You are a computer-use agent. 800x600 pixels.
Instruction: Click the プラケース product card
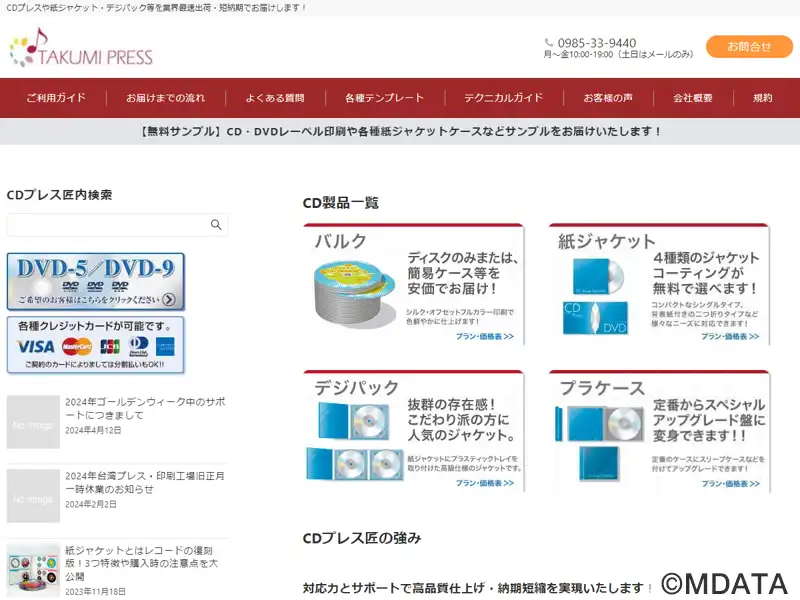pyautogui.click(x=659, y=431)
